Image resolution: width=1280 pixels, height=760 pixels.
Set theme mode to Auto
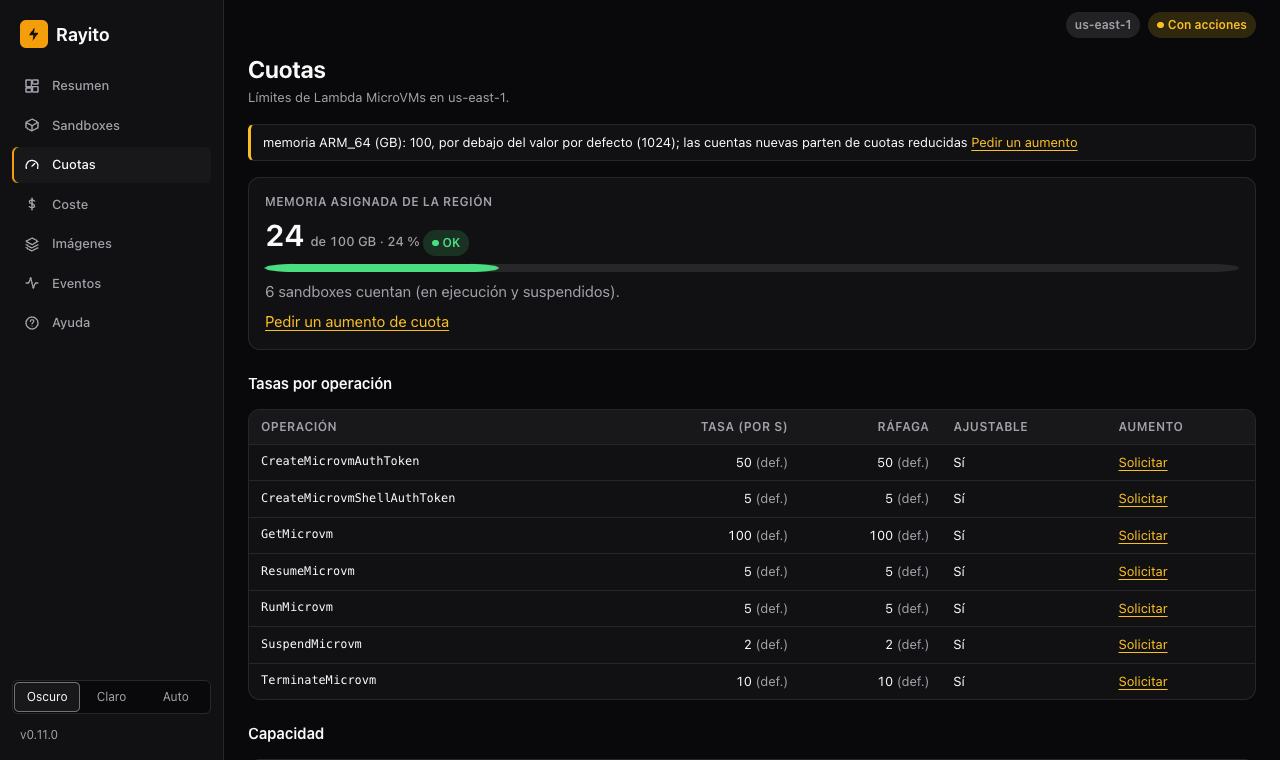point(176,697)
